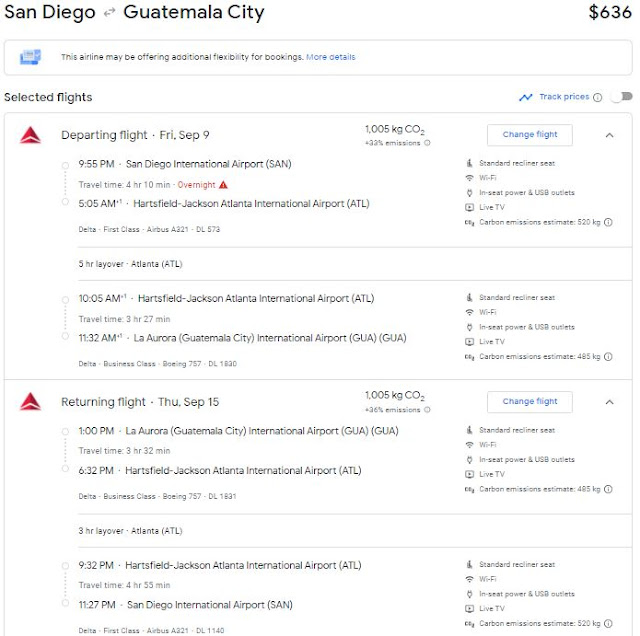640x636 pixels.
Task: Click the +33% emissions info icon
Action: [427, 143]
